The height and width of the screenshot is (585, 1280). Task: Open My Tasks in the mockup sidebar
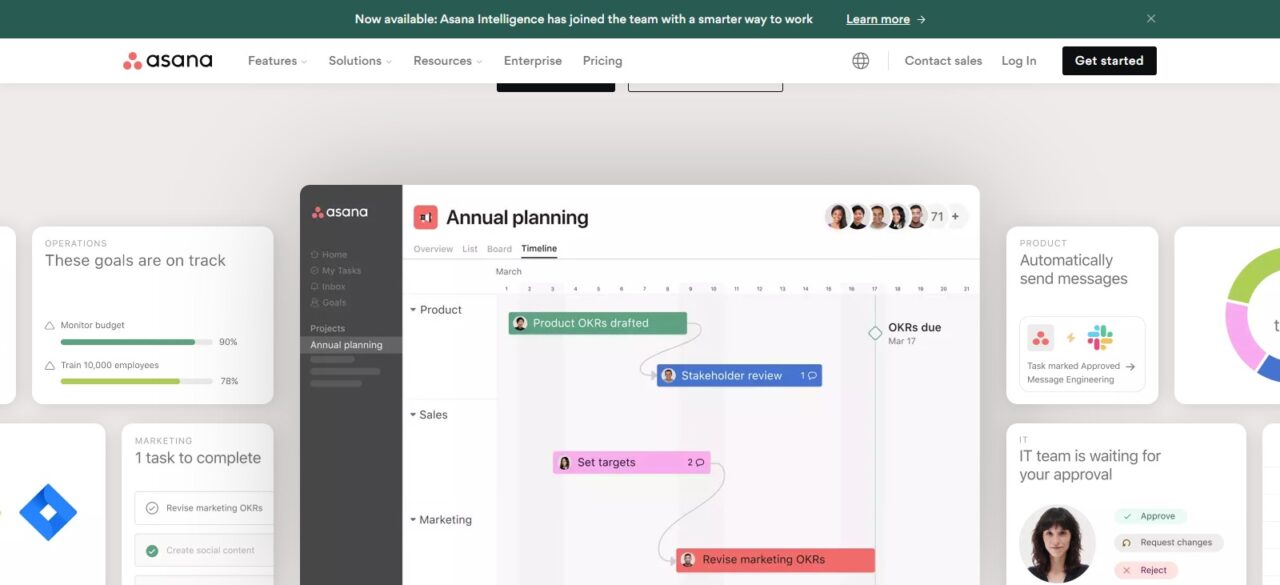click(336, 271)
